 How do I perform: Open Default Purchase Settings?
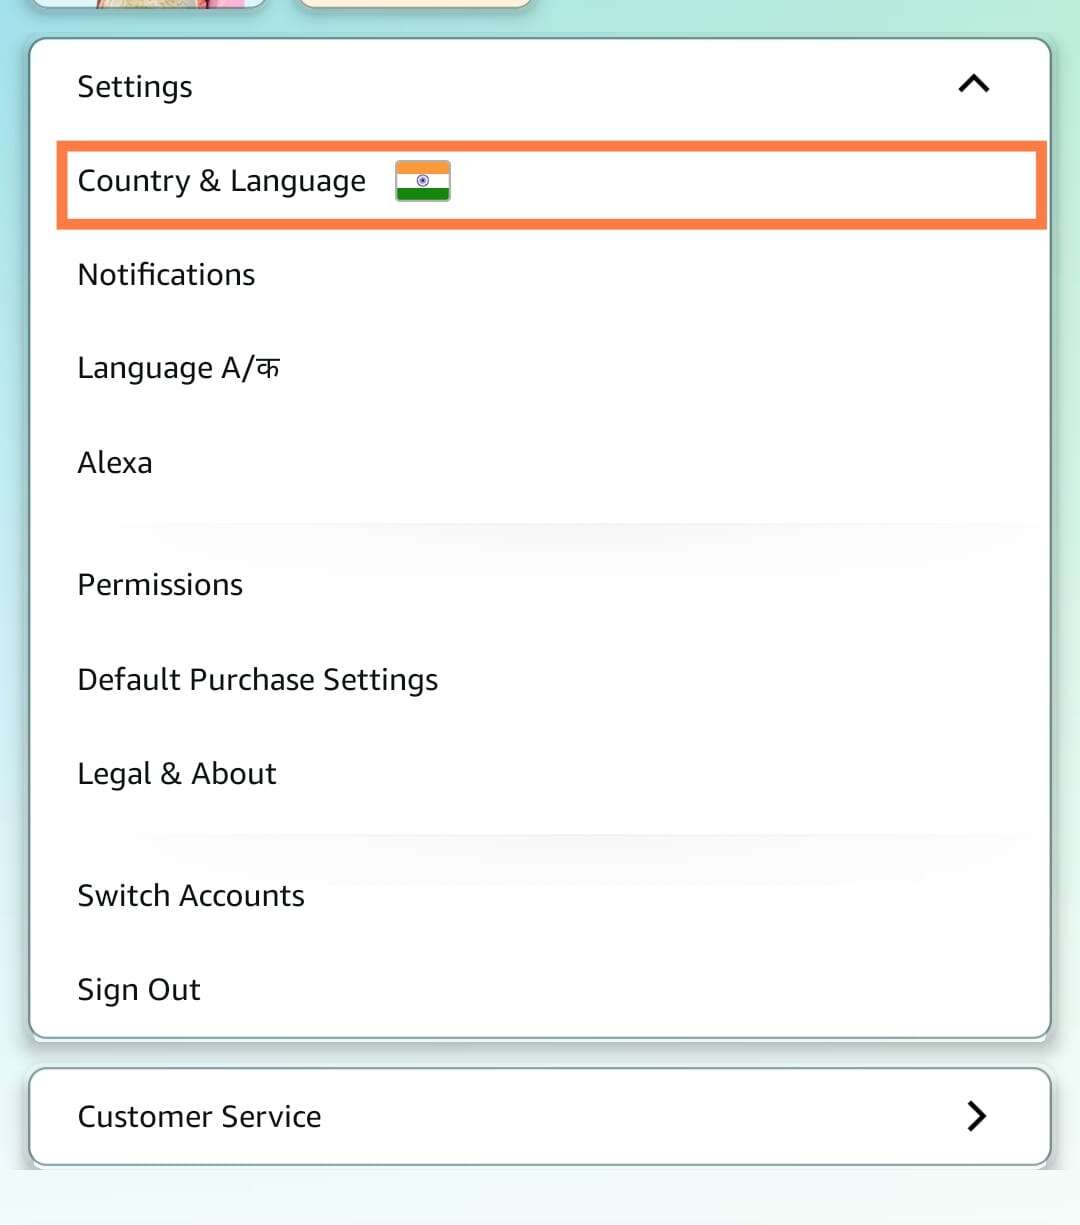click(257, 679)
